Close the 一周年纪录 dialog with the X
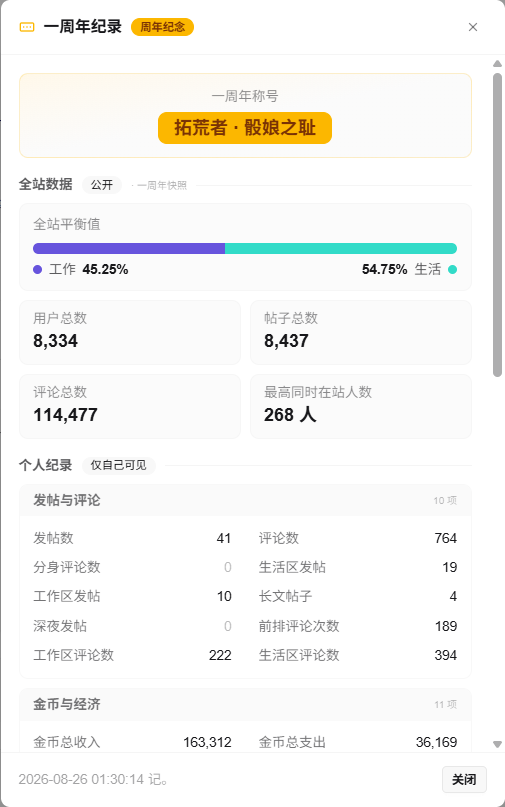505x807 pixels. [473, 27]
